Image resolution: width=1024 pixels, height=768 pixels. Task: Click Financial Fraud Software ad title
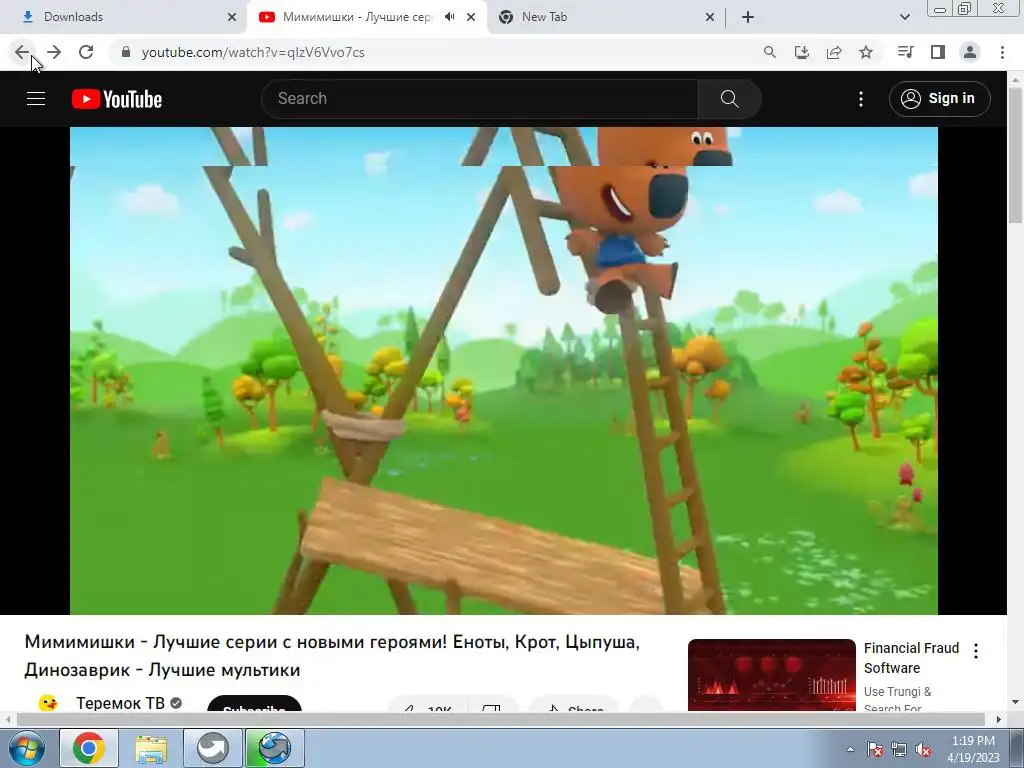911,658
